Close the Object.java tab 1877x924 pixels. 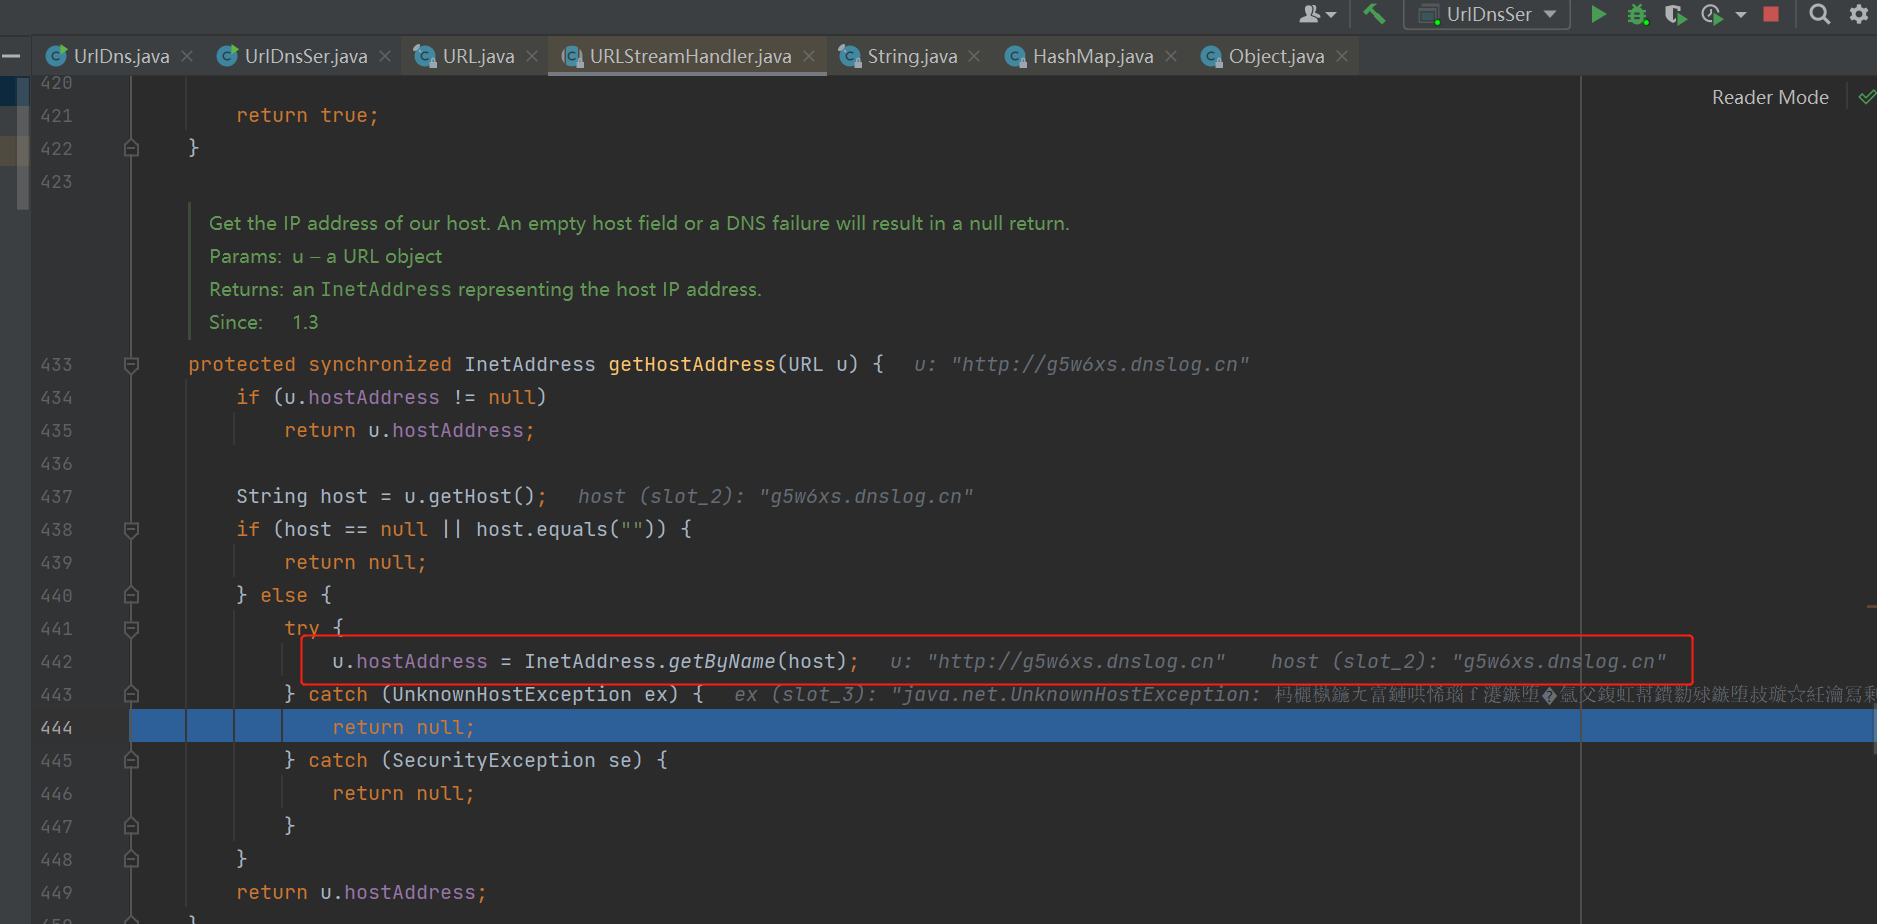click(1342, 57)
